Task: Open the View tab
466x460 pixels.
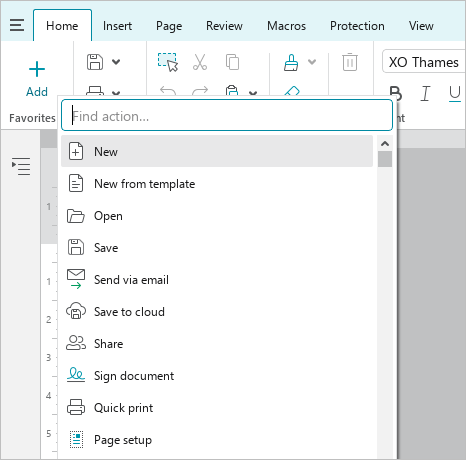Action: (x=421, y=26)
